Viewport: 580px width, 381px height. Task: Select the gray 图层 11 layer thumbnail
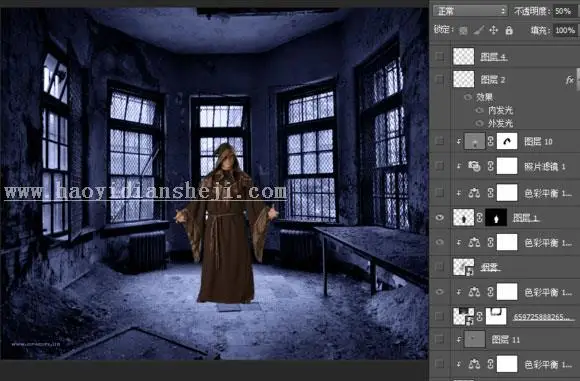tap(475, 339)
